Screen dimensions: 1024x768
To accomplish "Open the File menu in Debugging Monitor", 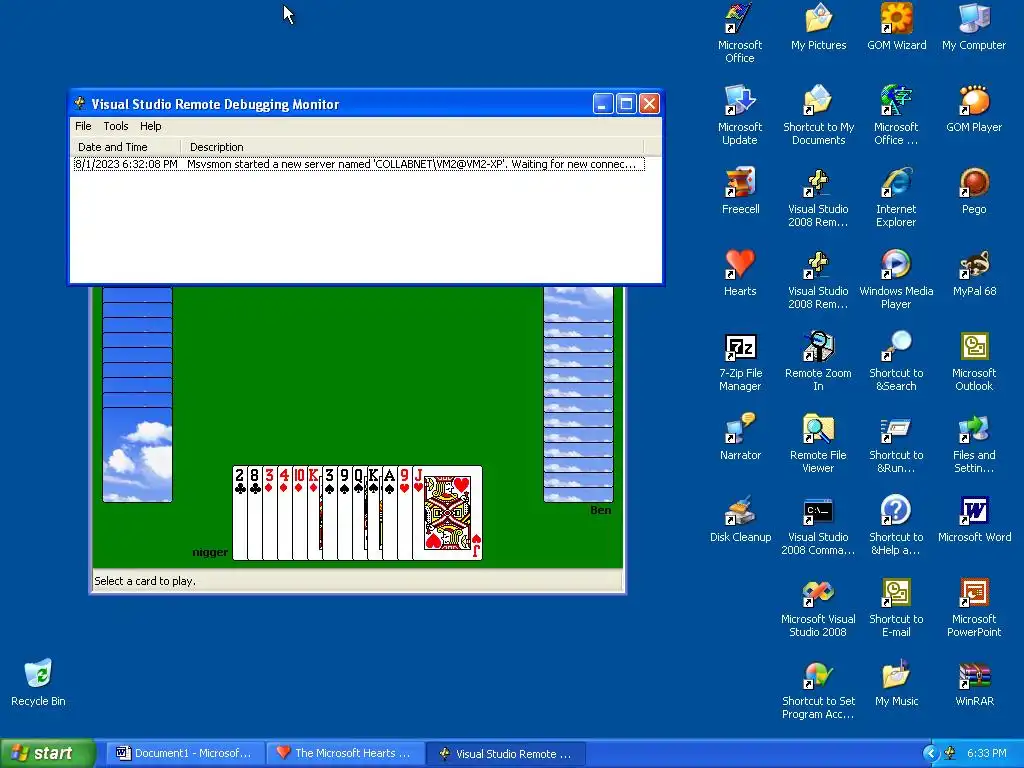I will (83, 126).
